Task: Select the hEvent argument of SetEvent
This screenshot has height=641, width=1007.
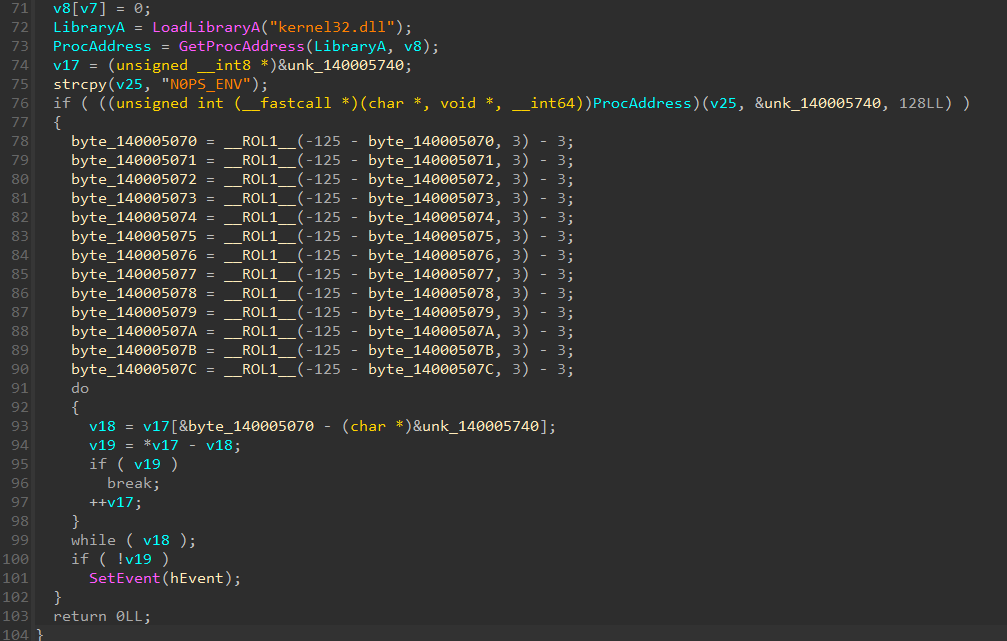Action: coord(197,578)
